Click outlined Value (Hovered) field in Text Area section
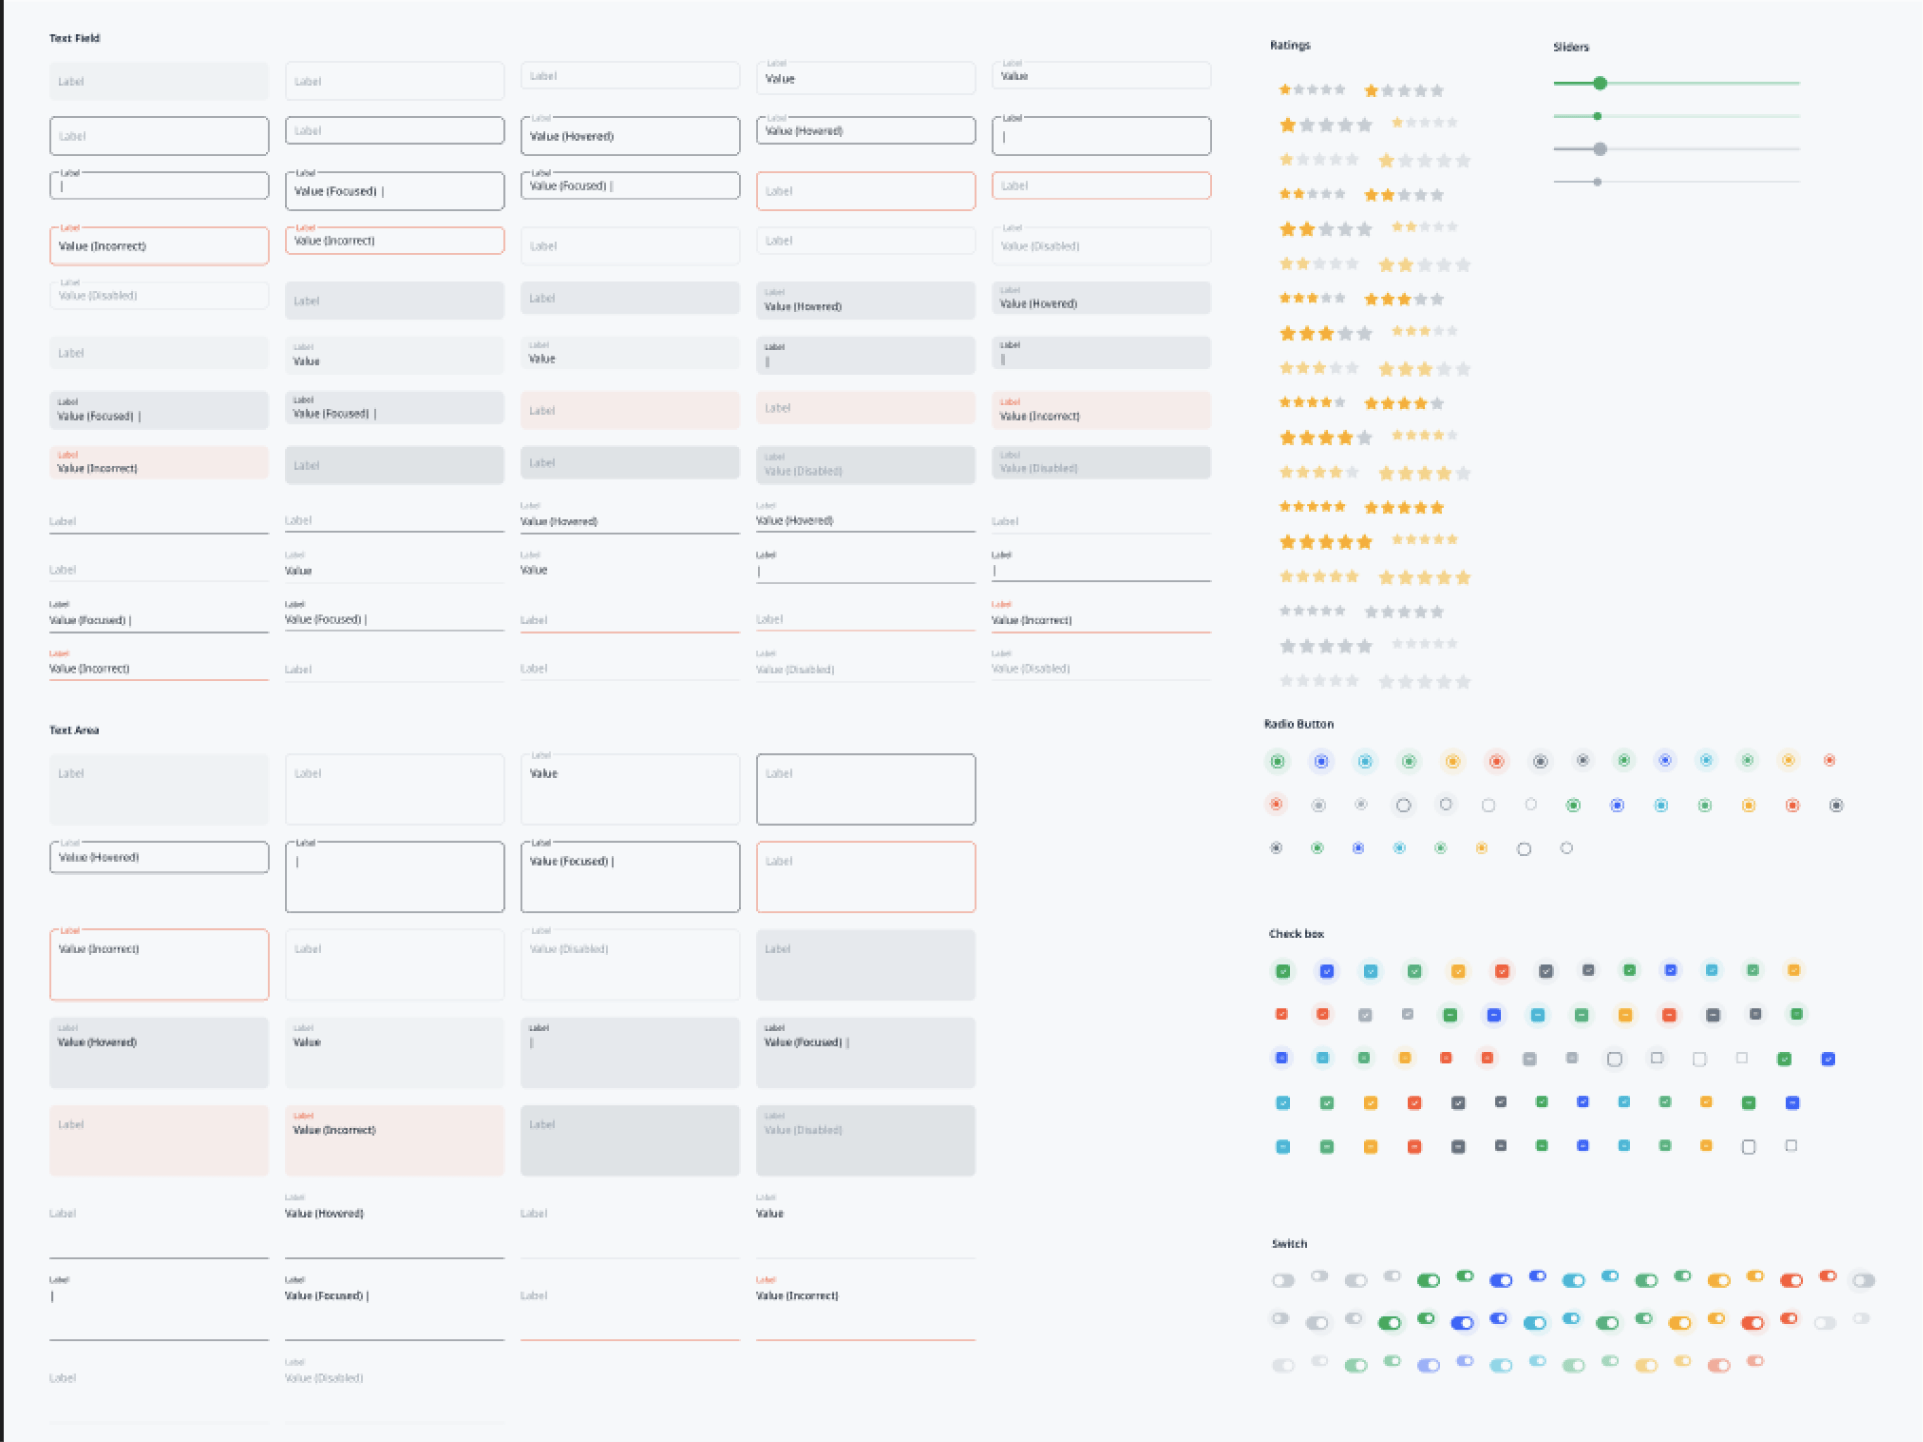This screenshot has width=1923, height=1442. pyautogui.click(x=159, y=857)
